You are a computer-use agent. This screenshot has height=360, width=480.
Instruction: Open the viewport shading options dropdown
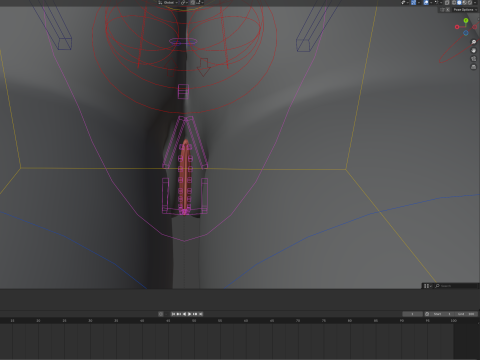[475, 2]
